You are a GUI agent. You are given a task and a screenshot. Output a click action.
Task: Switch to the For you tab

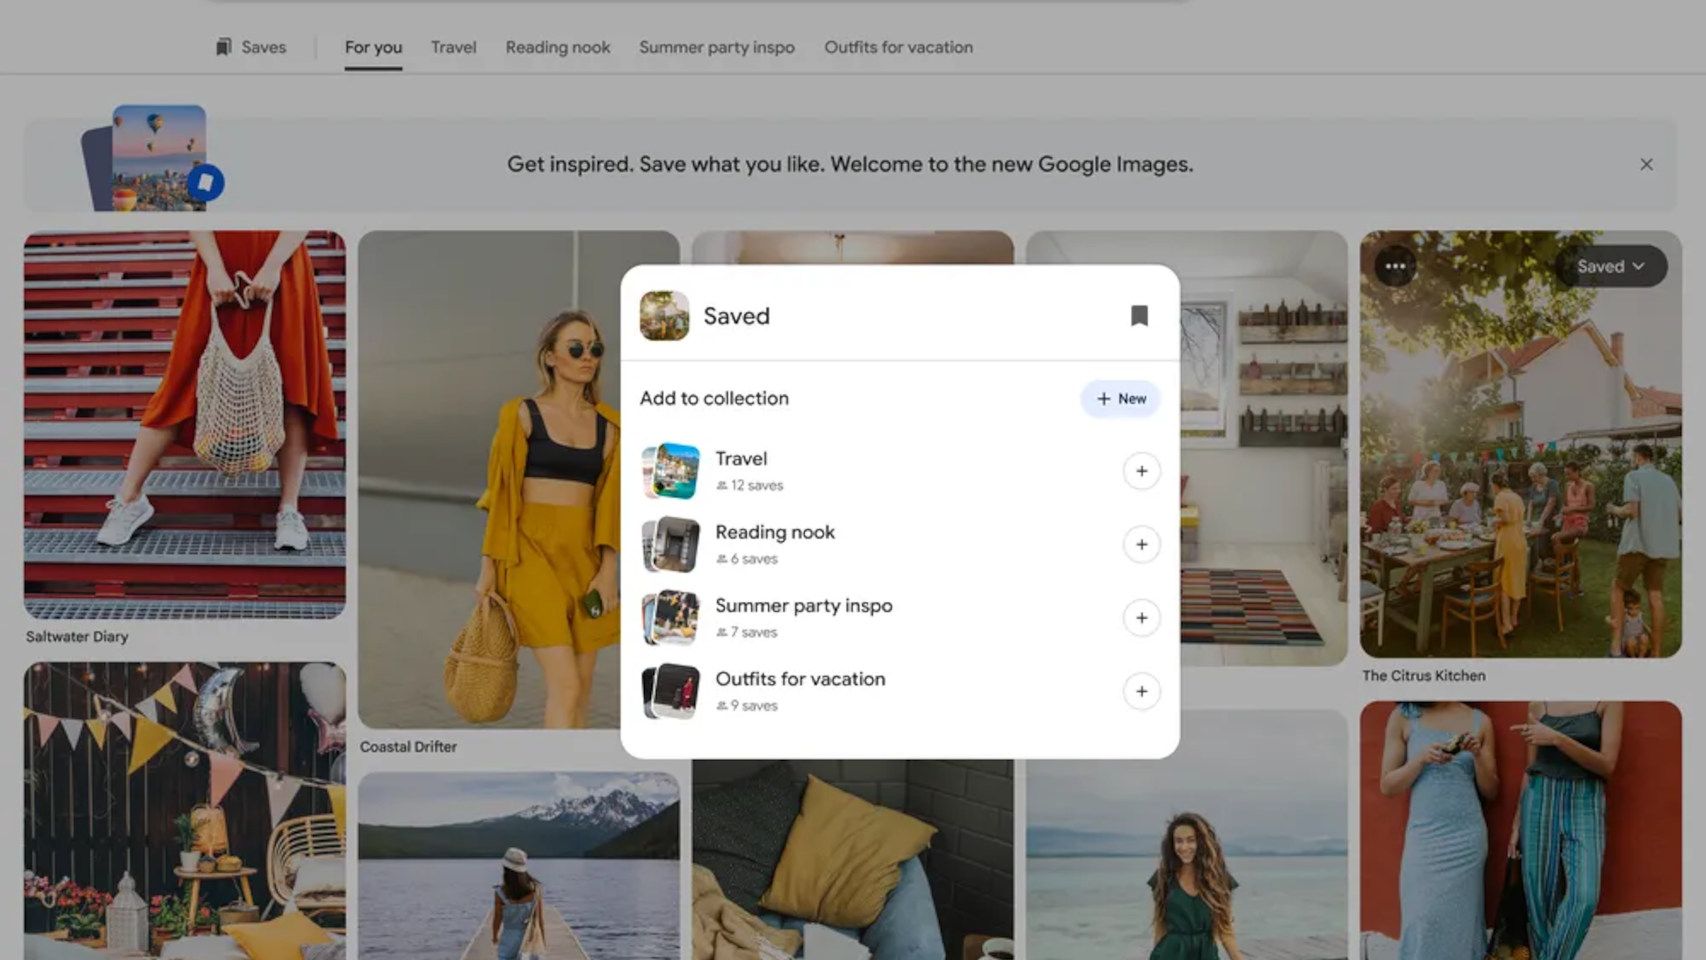(373, 47)
